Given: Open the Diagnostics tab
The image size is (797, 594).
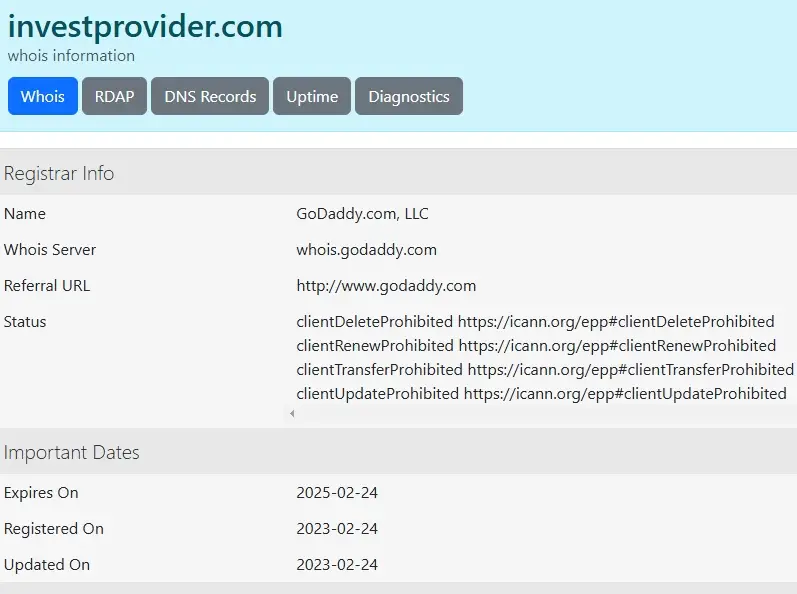Looking at the screenshot, I should [408, 96].
